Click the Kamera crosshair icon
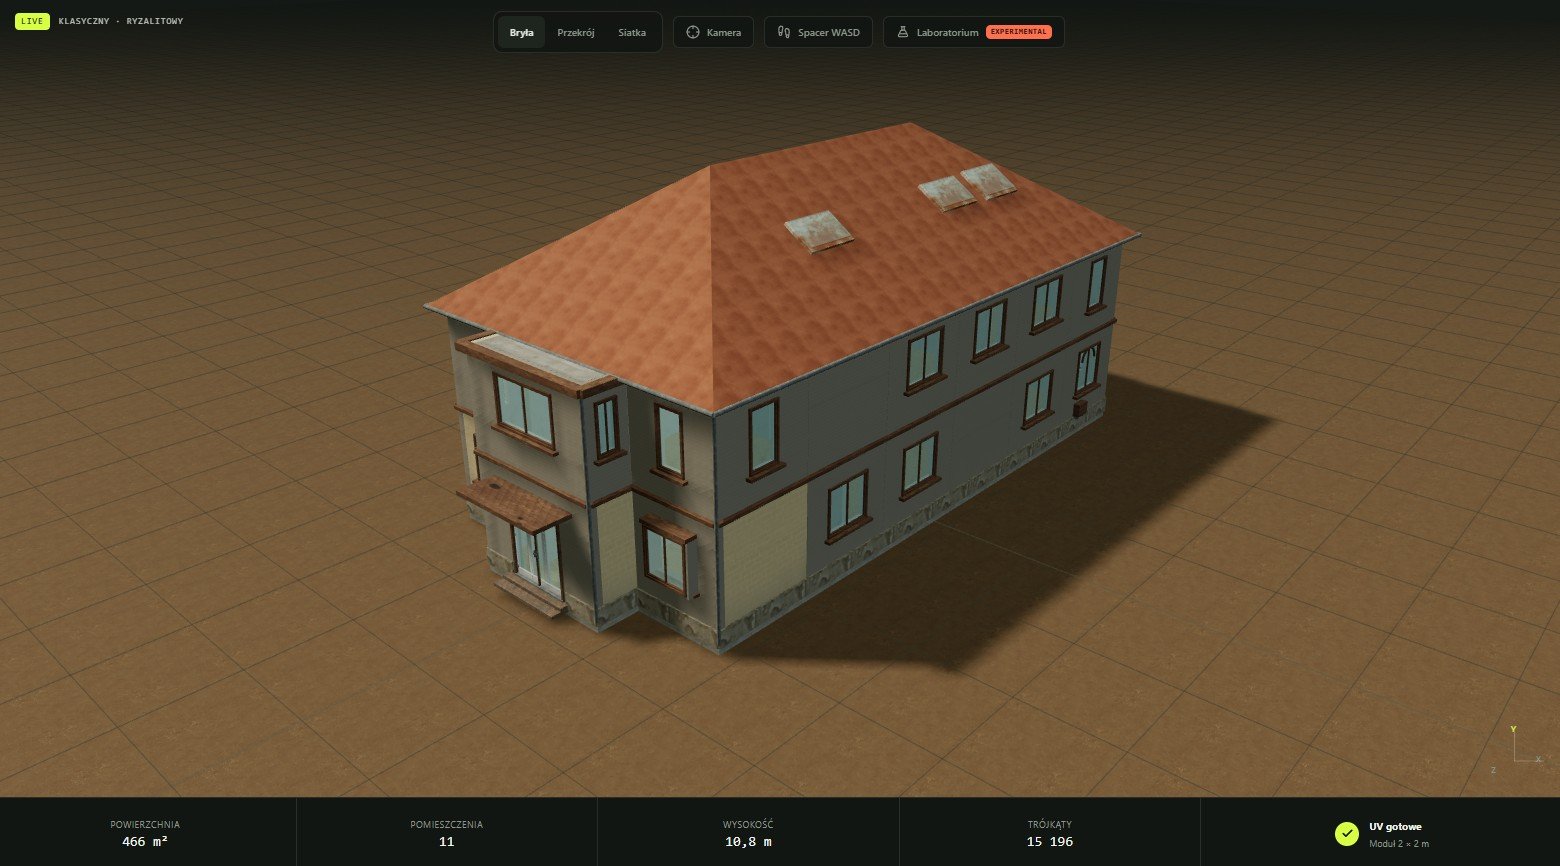This screenshot has width=1560, height=866. [x=692, y=32]
